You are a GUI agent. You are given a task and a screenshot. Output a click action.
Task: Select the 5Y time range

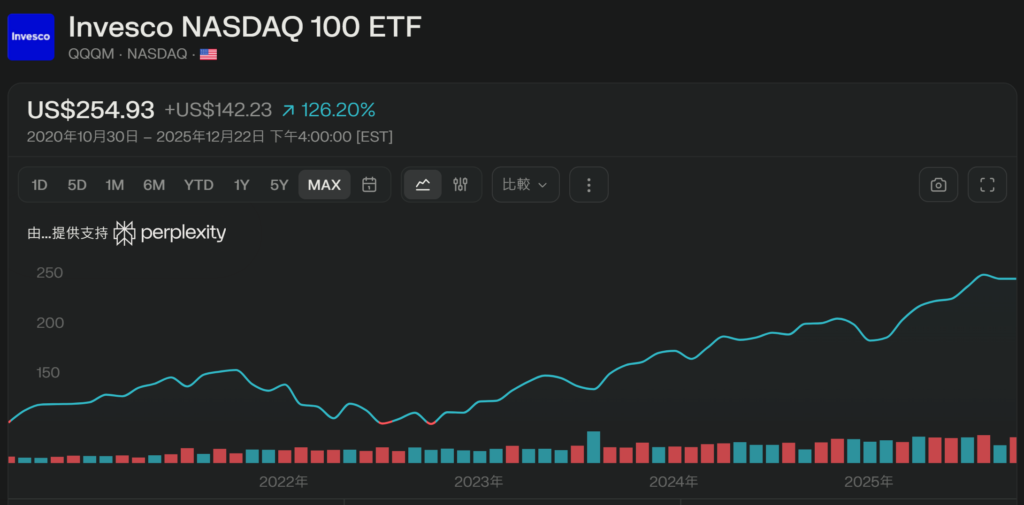coord(279,185)
